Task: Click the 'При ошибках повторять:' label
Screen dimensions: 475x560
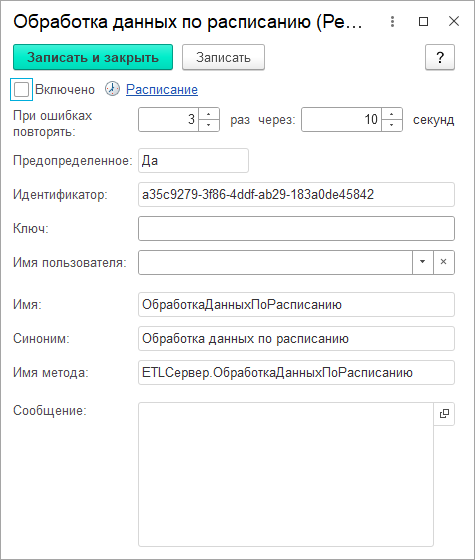Action: pos(53,124)
